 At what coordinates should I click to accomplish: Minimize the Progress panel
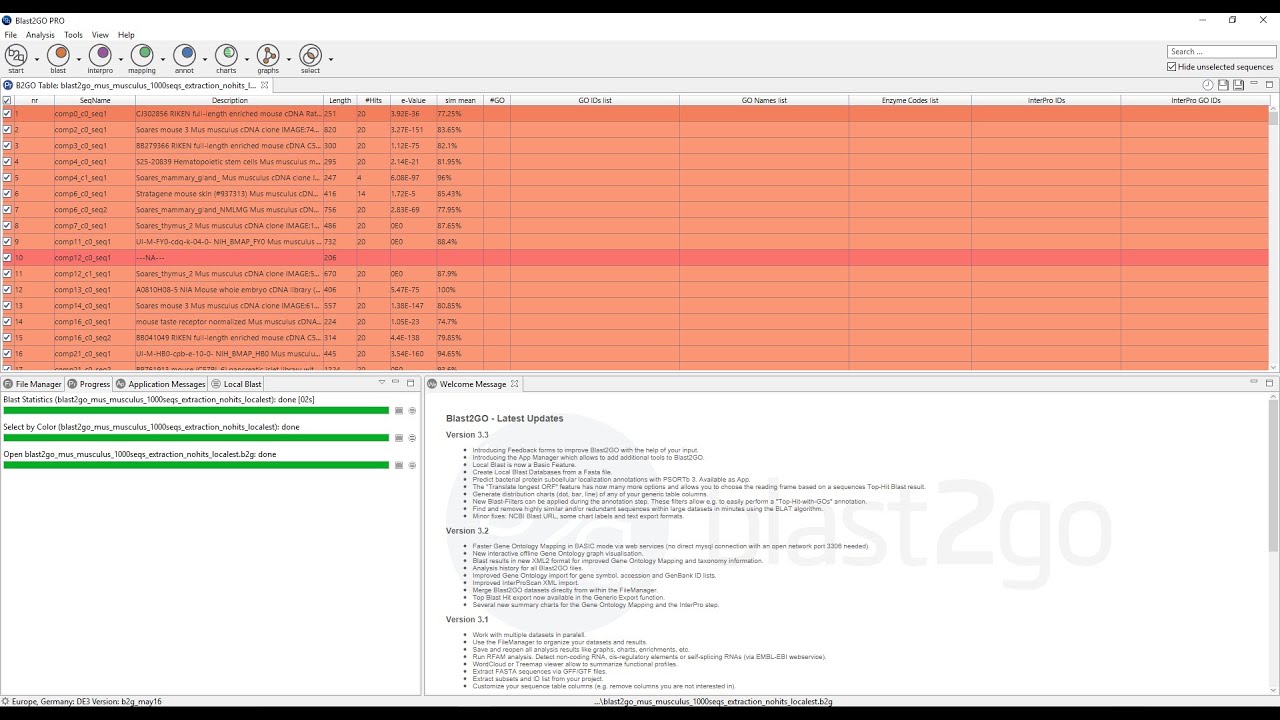point(396,383)
